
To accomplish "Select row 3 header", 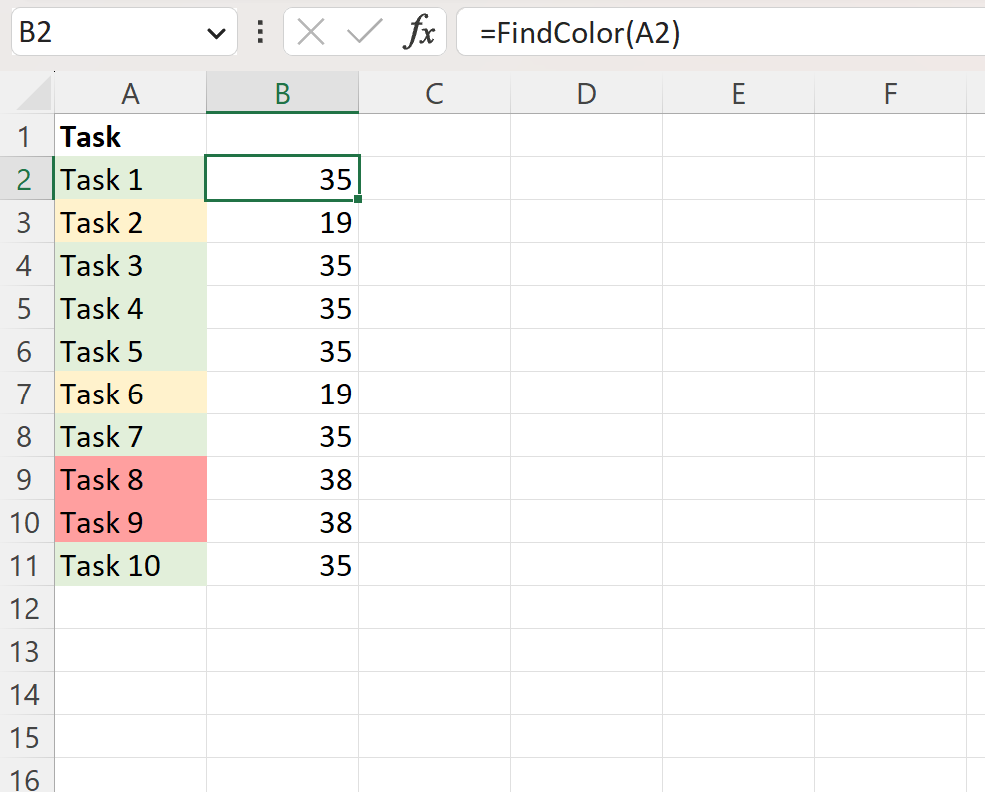I will coord(27,222).
